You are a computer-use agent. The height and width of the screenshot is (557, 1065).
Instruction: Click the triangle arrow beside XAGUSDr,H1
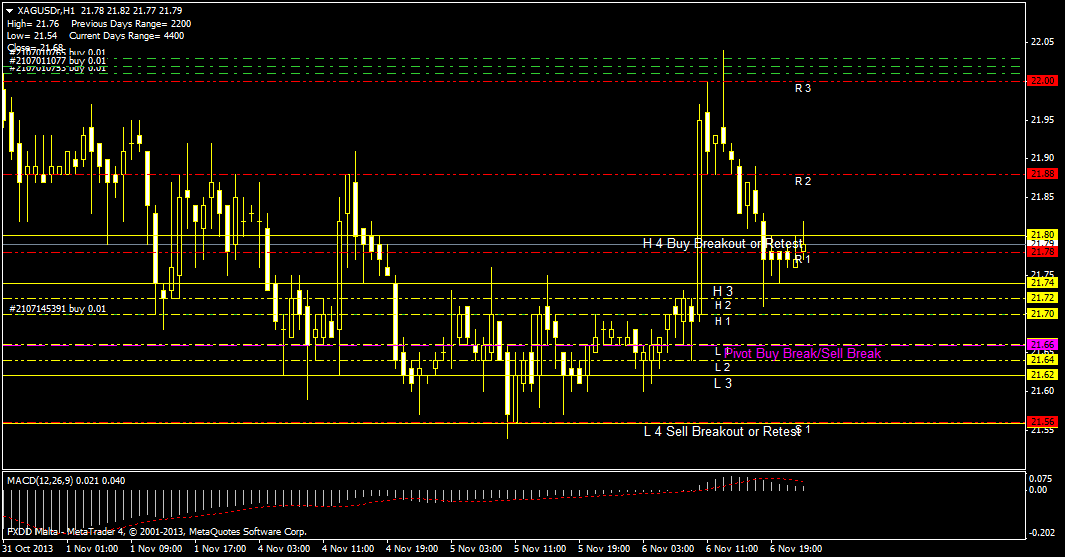[x=10, y=11]
